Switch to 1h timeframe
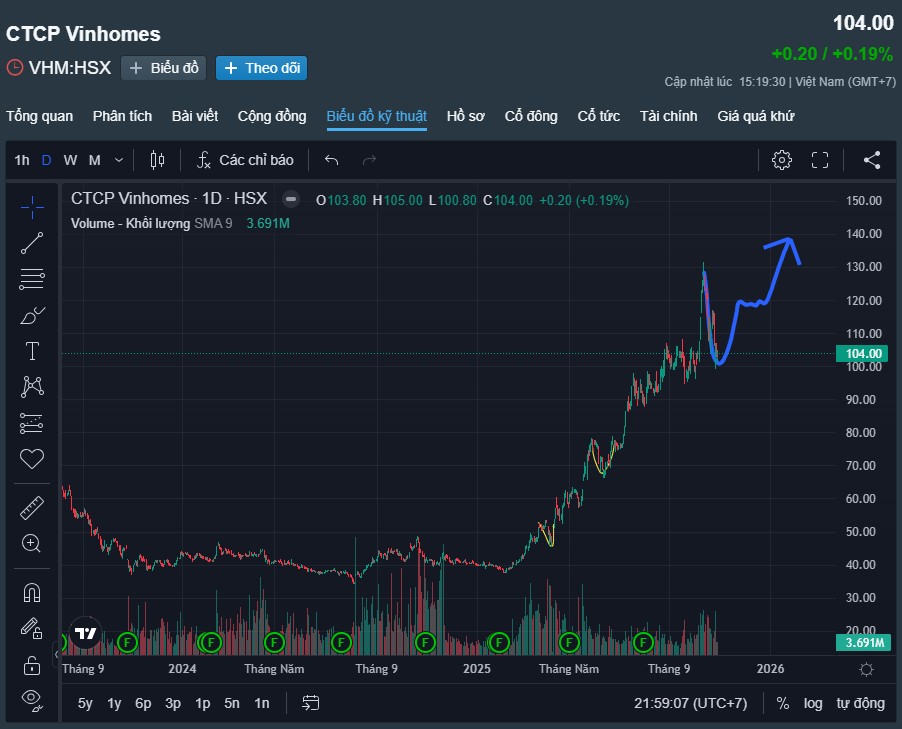The image size is (902, 729). pyautogui.click(x=22, y=160)
